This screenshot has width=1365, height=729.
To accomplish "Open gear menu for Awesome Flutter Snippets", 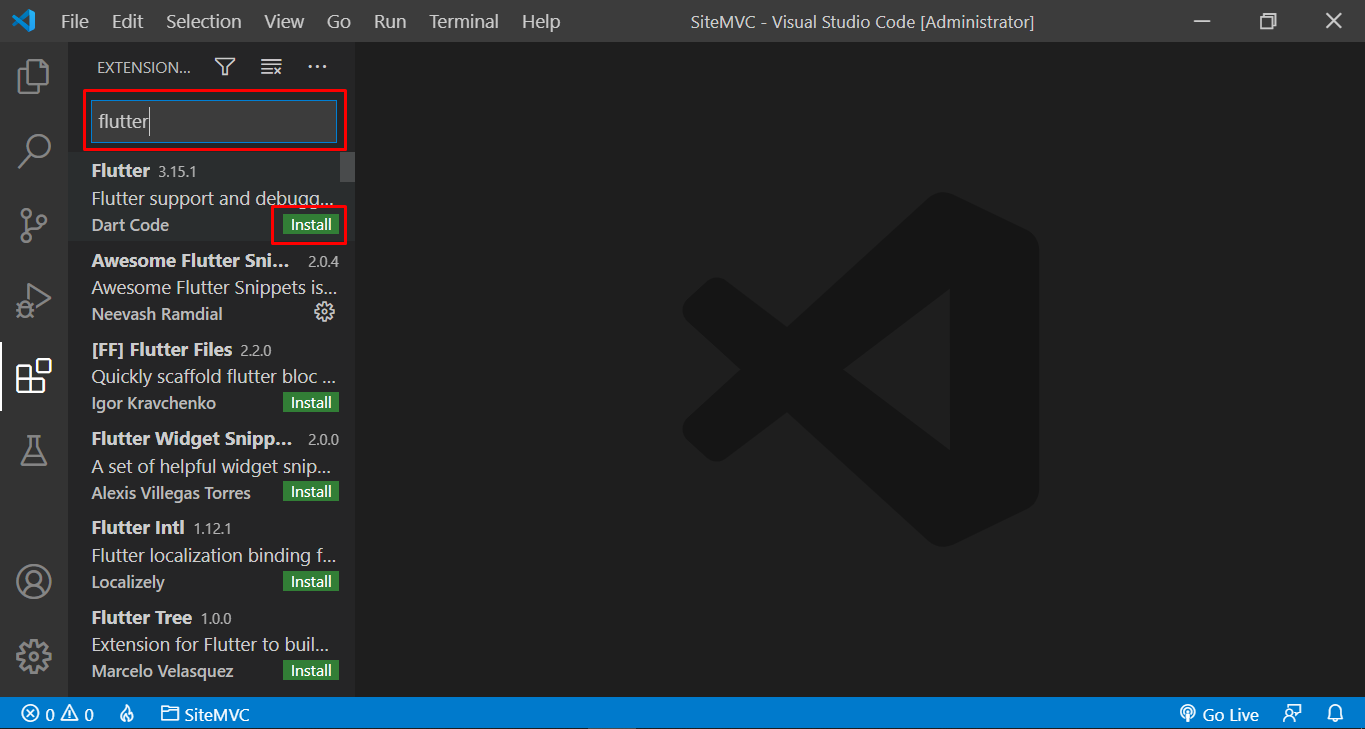I will point(324,312).
